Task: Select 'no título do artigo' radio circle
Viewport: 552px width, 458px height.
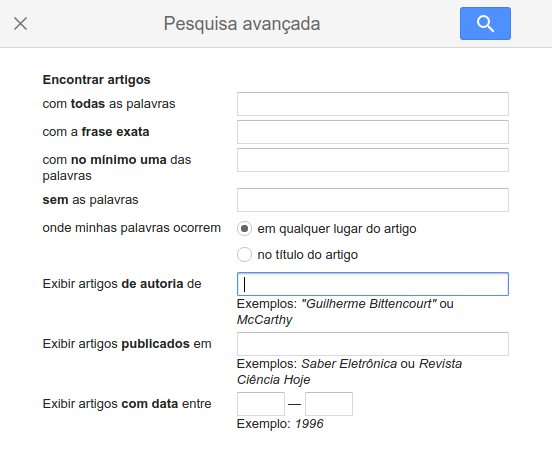Action: (x=244, y=255)
